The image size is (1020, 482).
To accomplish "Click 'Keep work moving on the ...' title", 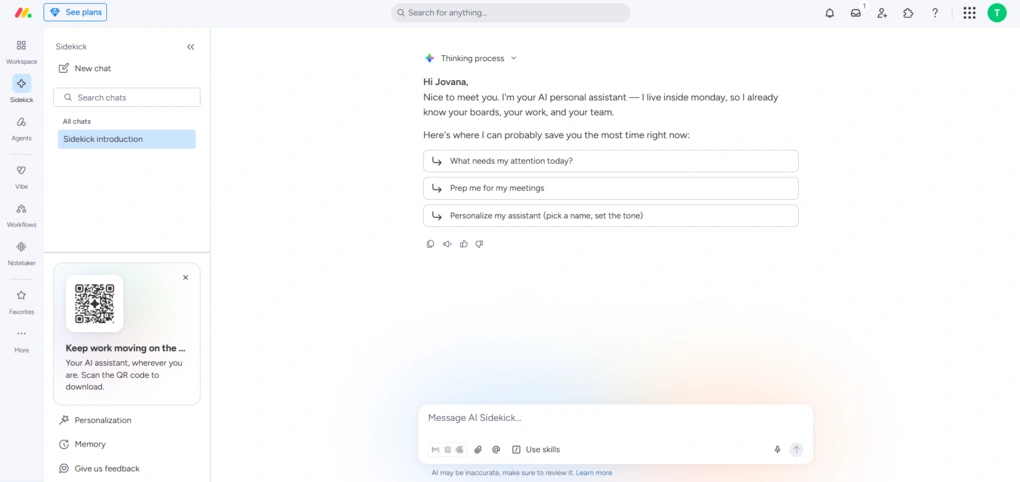I will [x=126, y=348].
